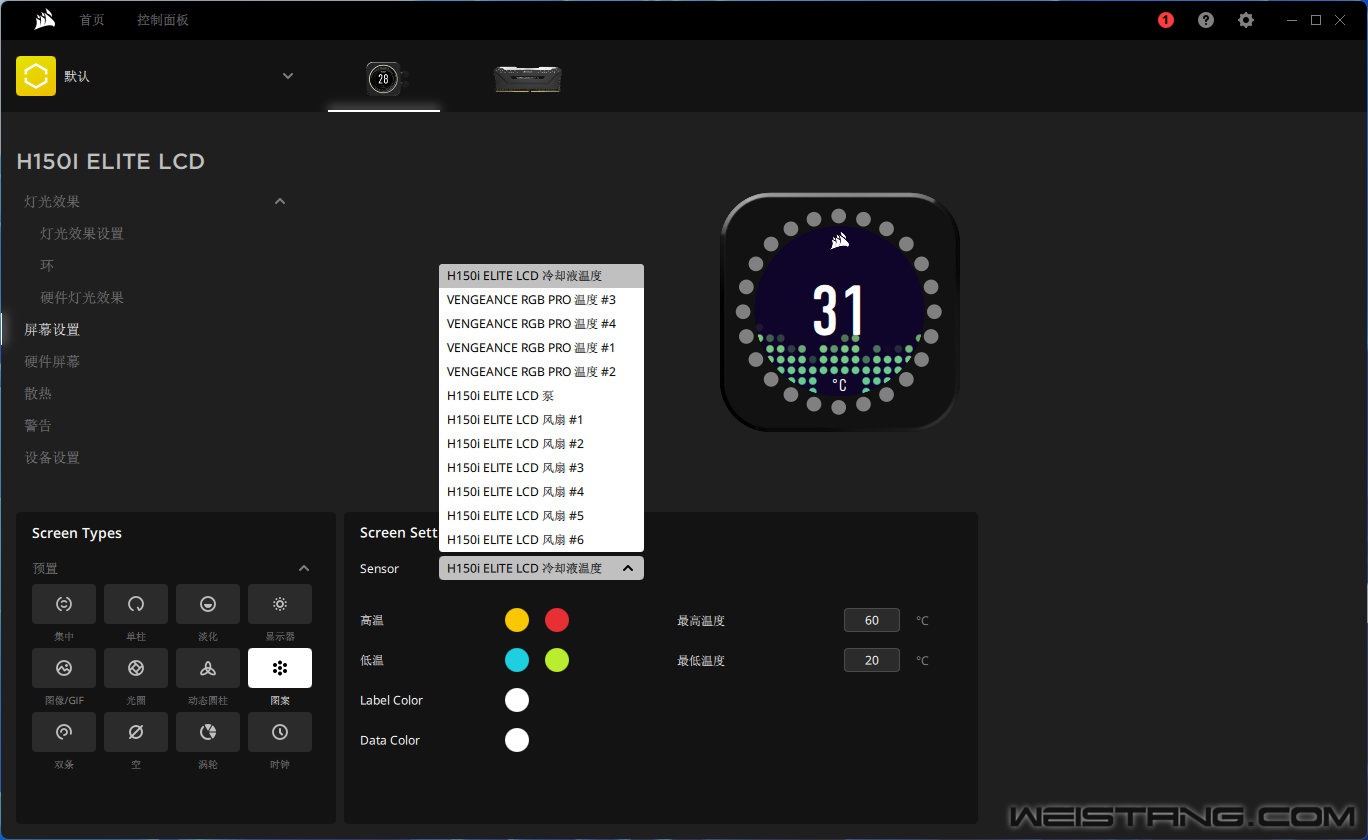Open the 控制面板 dashboard tab
This screenshot has height=840, width=1368.
click(163, 20)
